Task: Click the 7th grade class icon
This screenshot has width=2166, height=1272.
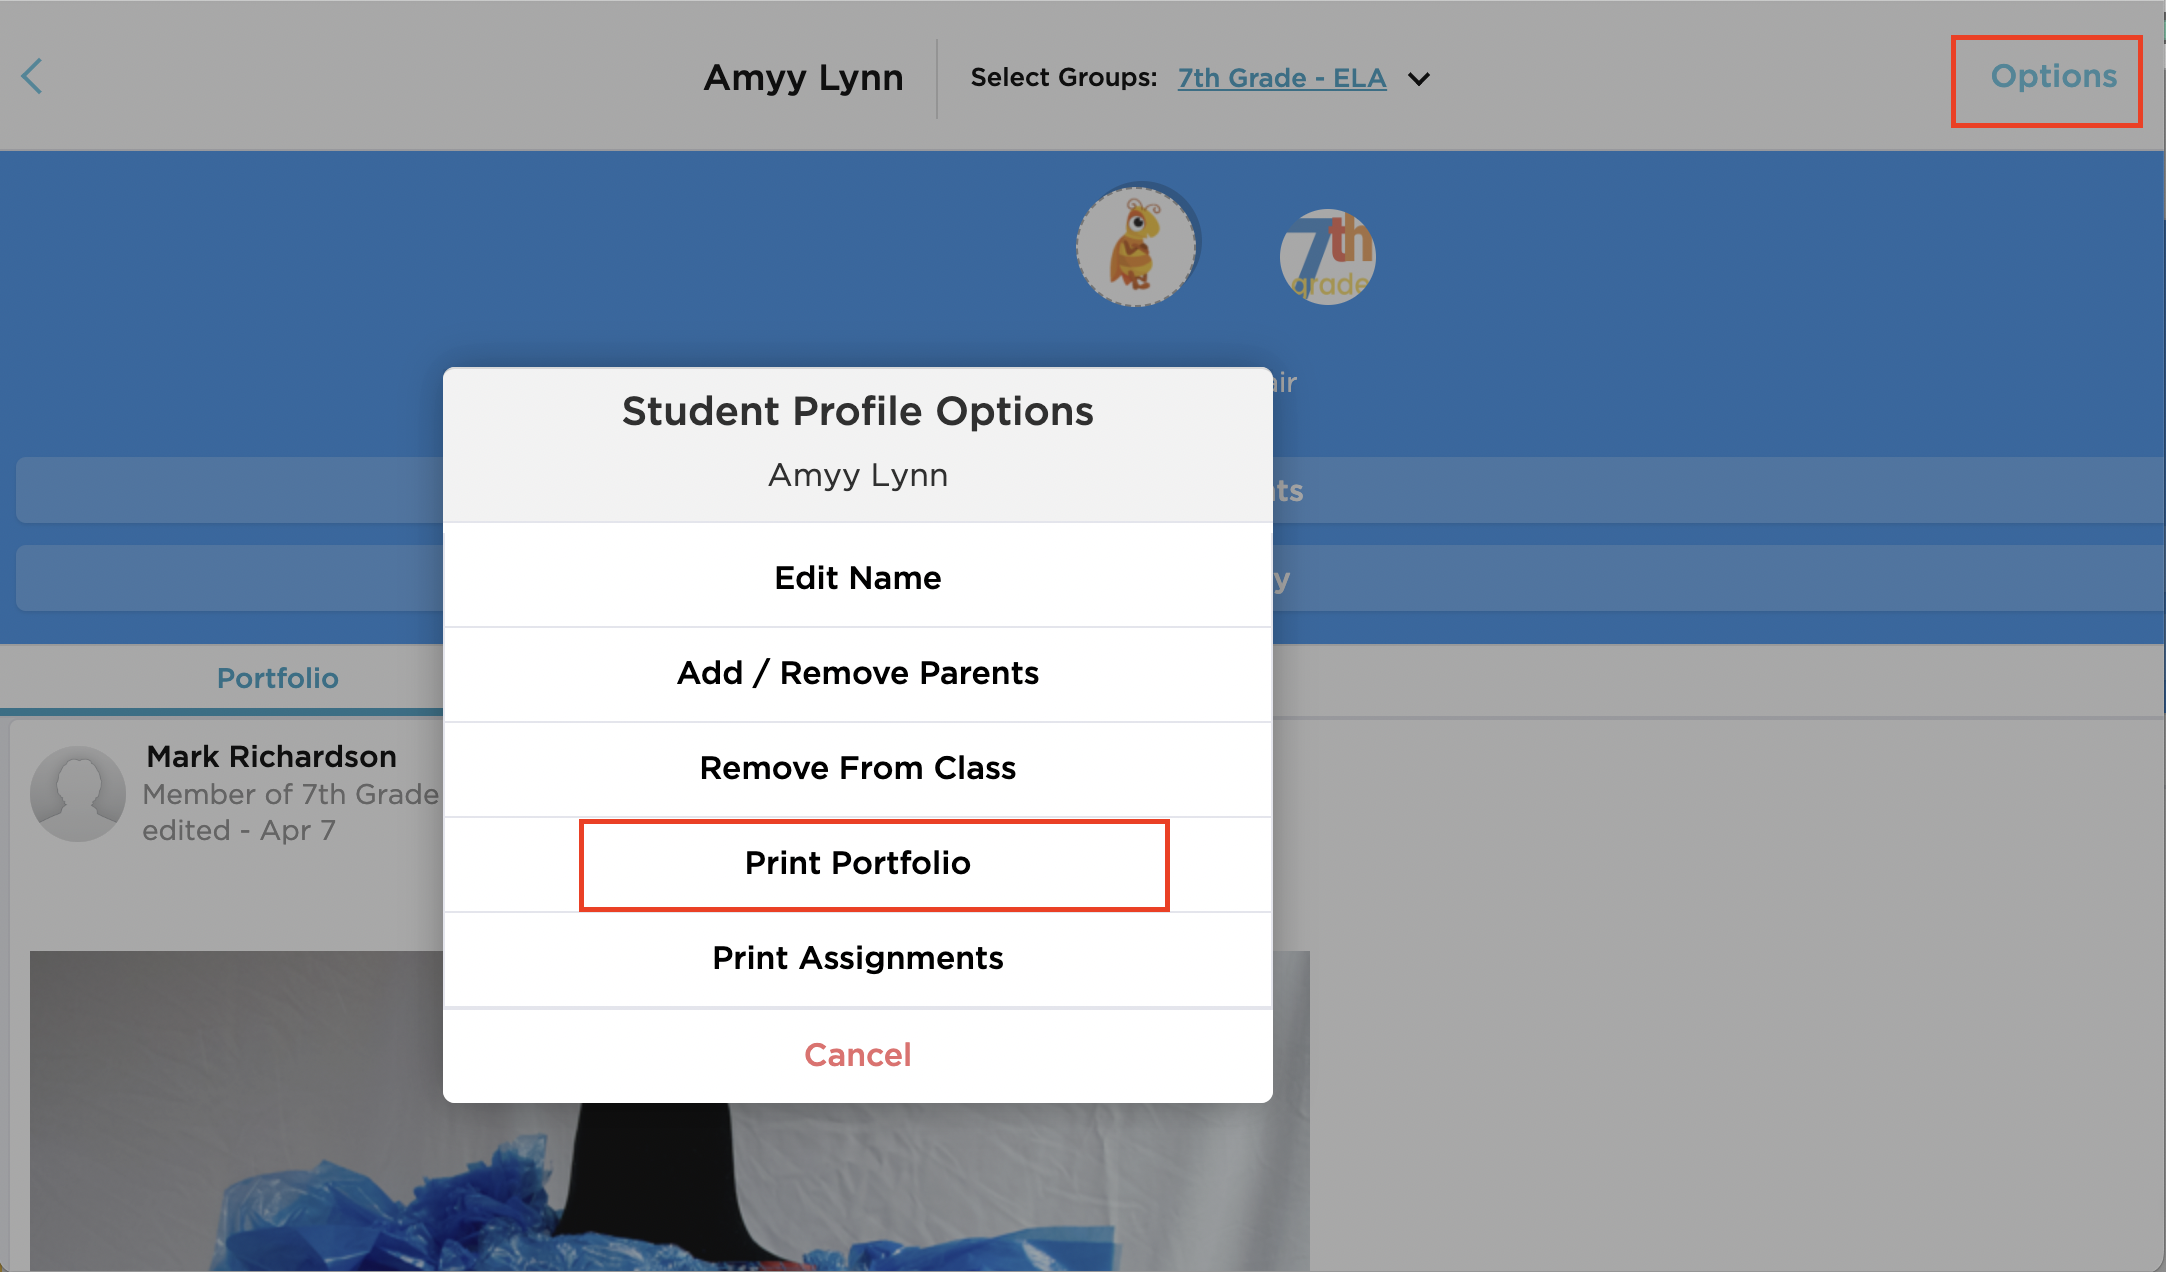Action: point(1327,257)
